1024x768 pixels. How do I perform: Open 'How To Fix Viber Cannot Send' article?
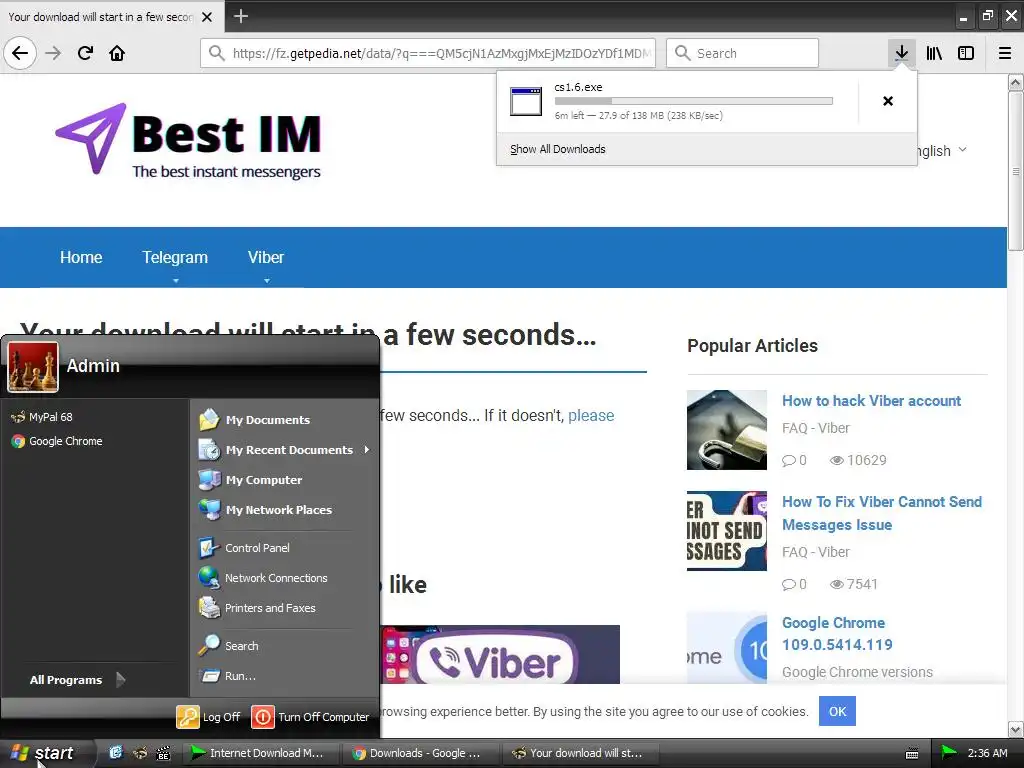(x=882, y=513)
